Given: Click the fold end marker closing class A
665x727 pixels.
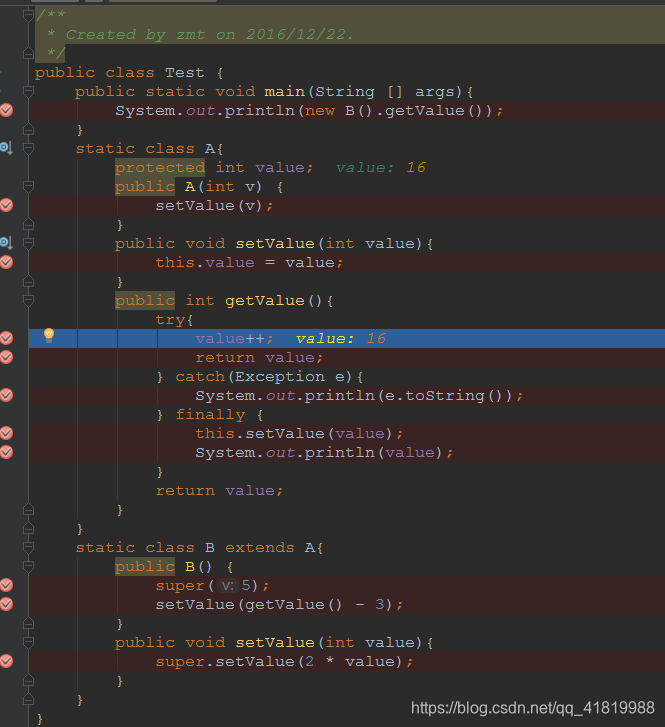Looking at the screenshot, I should (x=28, y=529).
